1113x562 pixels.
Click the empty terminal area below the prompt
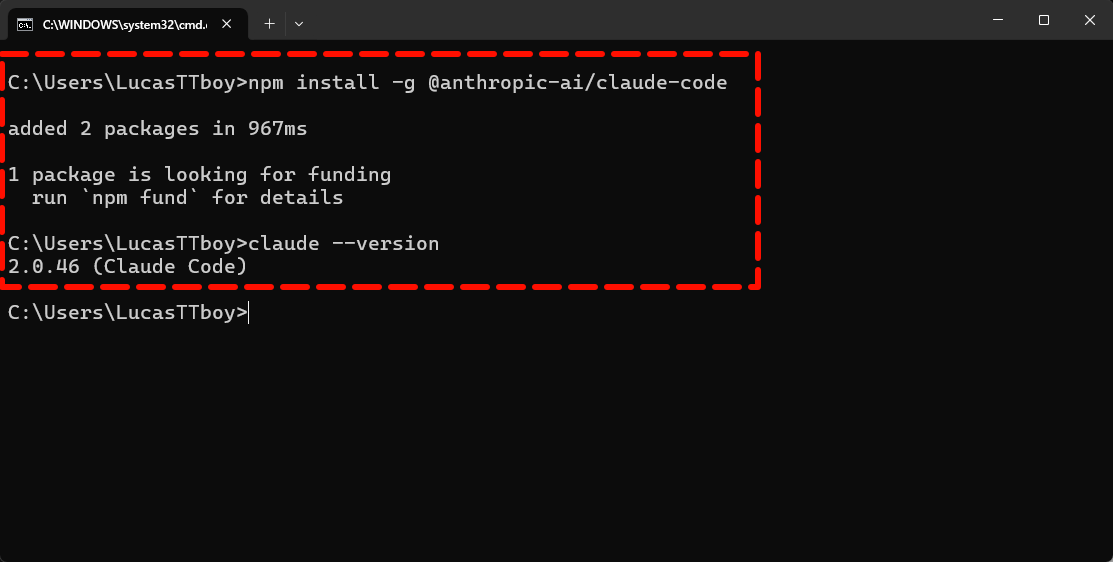point(556,440)
